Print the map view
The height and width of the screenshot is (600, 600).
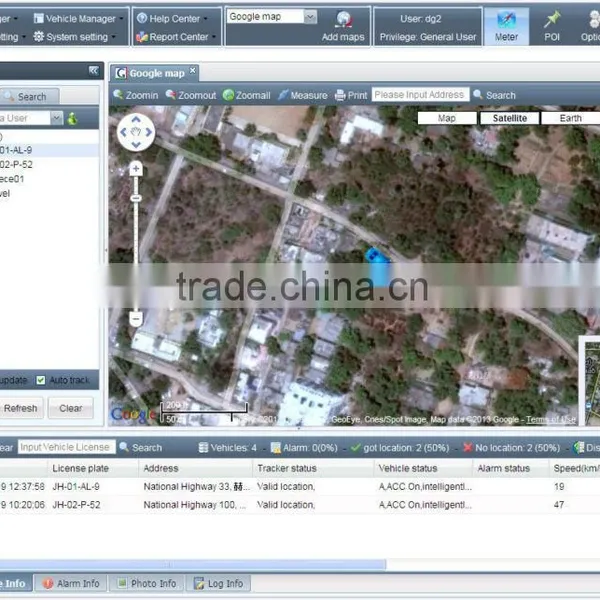click(x=351, y=95)
